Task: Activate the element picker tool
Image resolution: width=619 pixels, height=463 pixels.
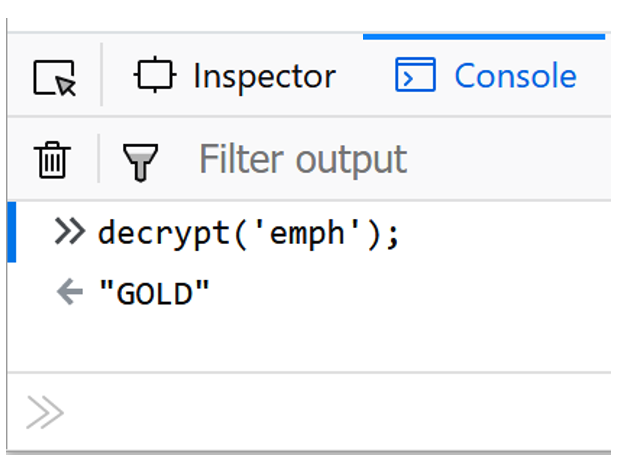Action: pos(54,77)
